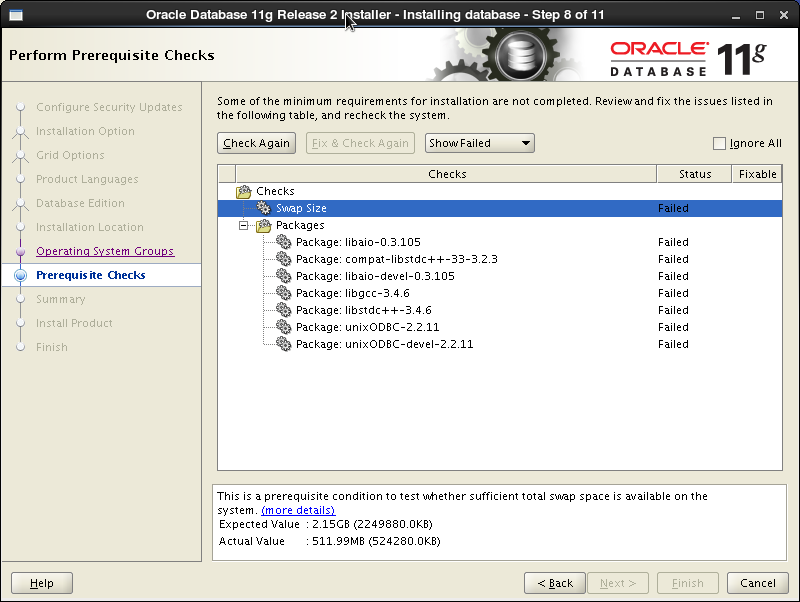Click the Finish step in sidebar
Image resolution: width=800 pixels, height=602 pixels.
coord(52,347)
